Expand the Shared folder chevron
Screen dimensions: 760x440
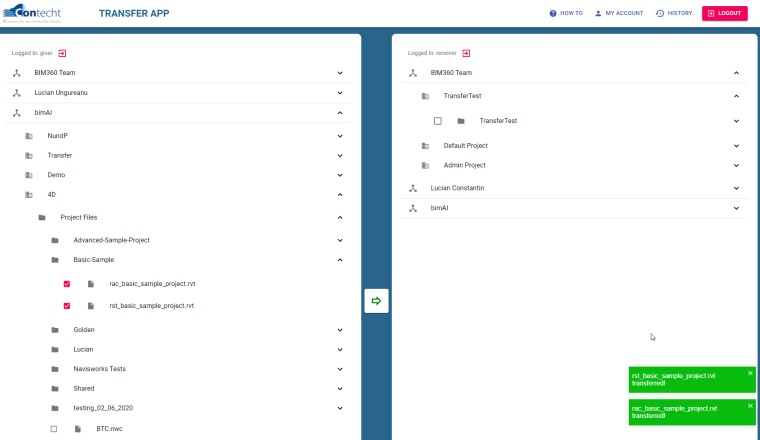point(340,389)
